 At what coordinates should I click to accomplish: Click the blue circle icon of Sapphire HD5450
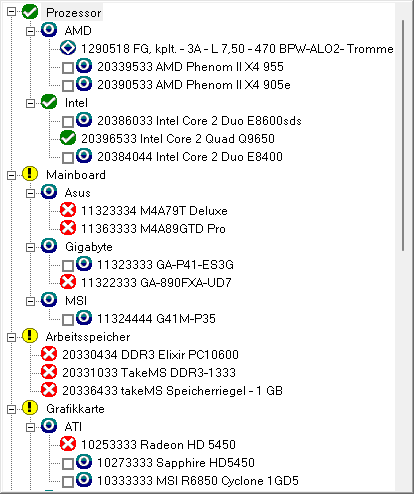point(84,462)
